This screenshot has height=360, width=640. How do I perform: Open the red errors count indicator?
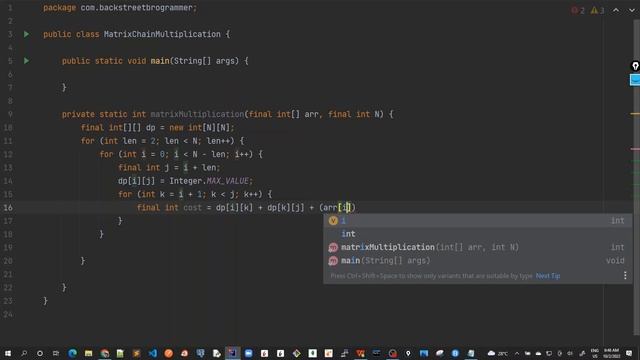point(578,10)
